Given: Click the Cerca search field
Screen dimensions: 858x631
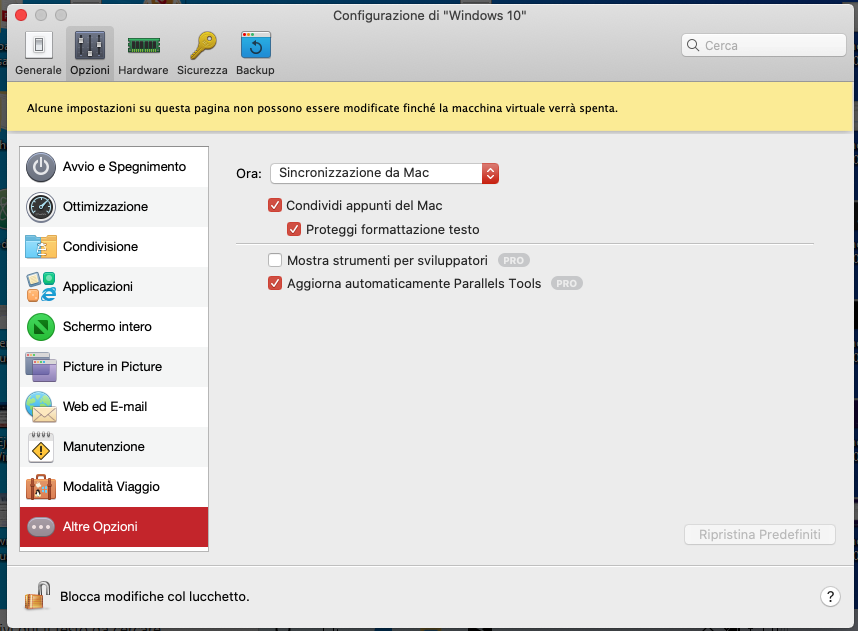Looking at the screenshot, I should 764,45.
